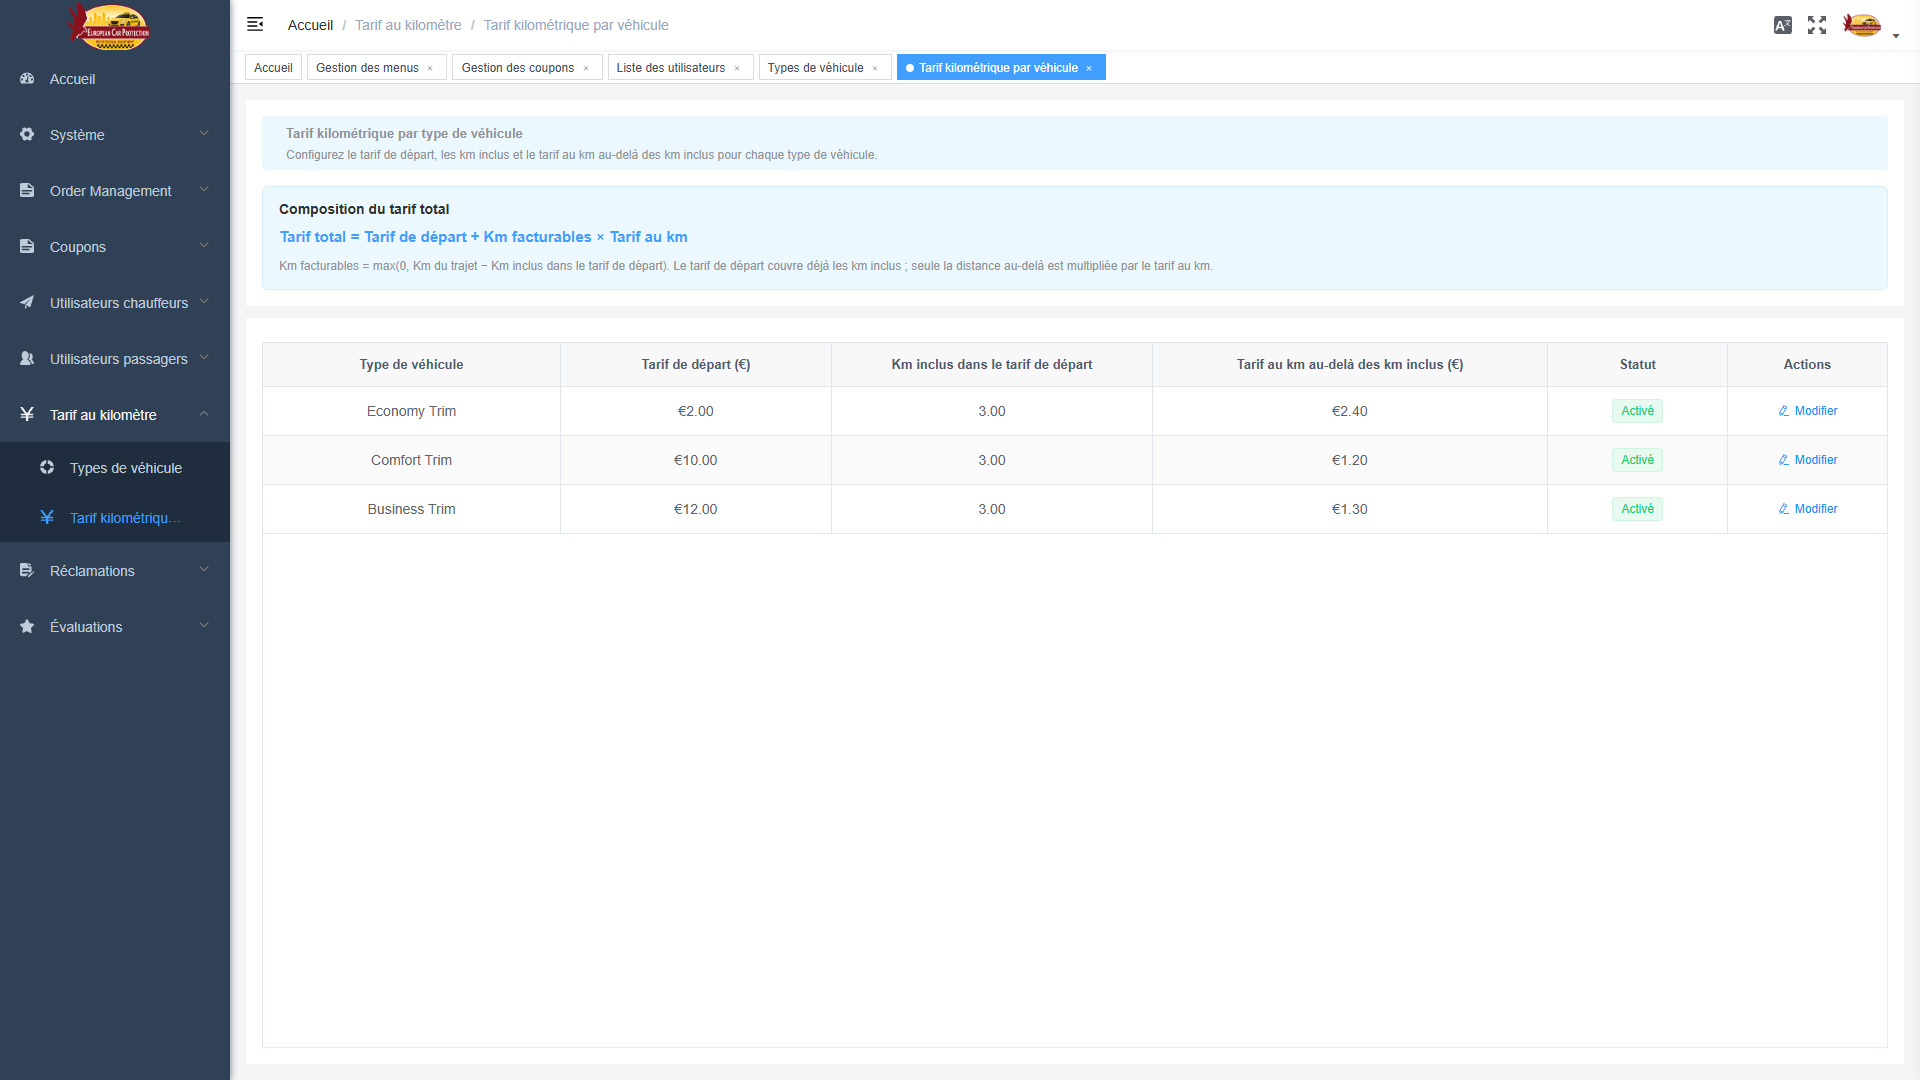Expand Utilisateurs chauffeurs chevron

coord(204,301)
